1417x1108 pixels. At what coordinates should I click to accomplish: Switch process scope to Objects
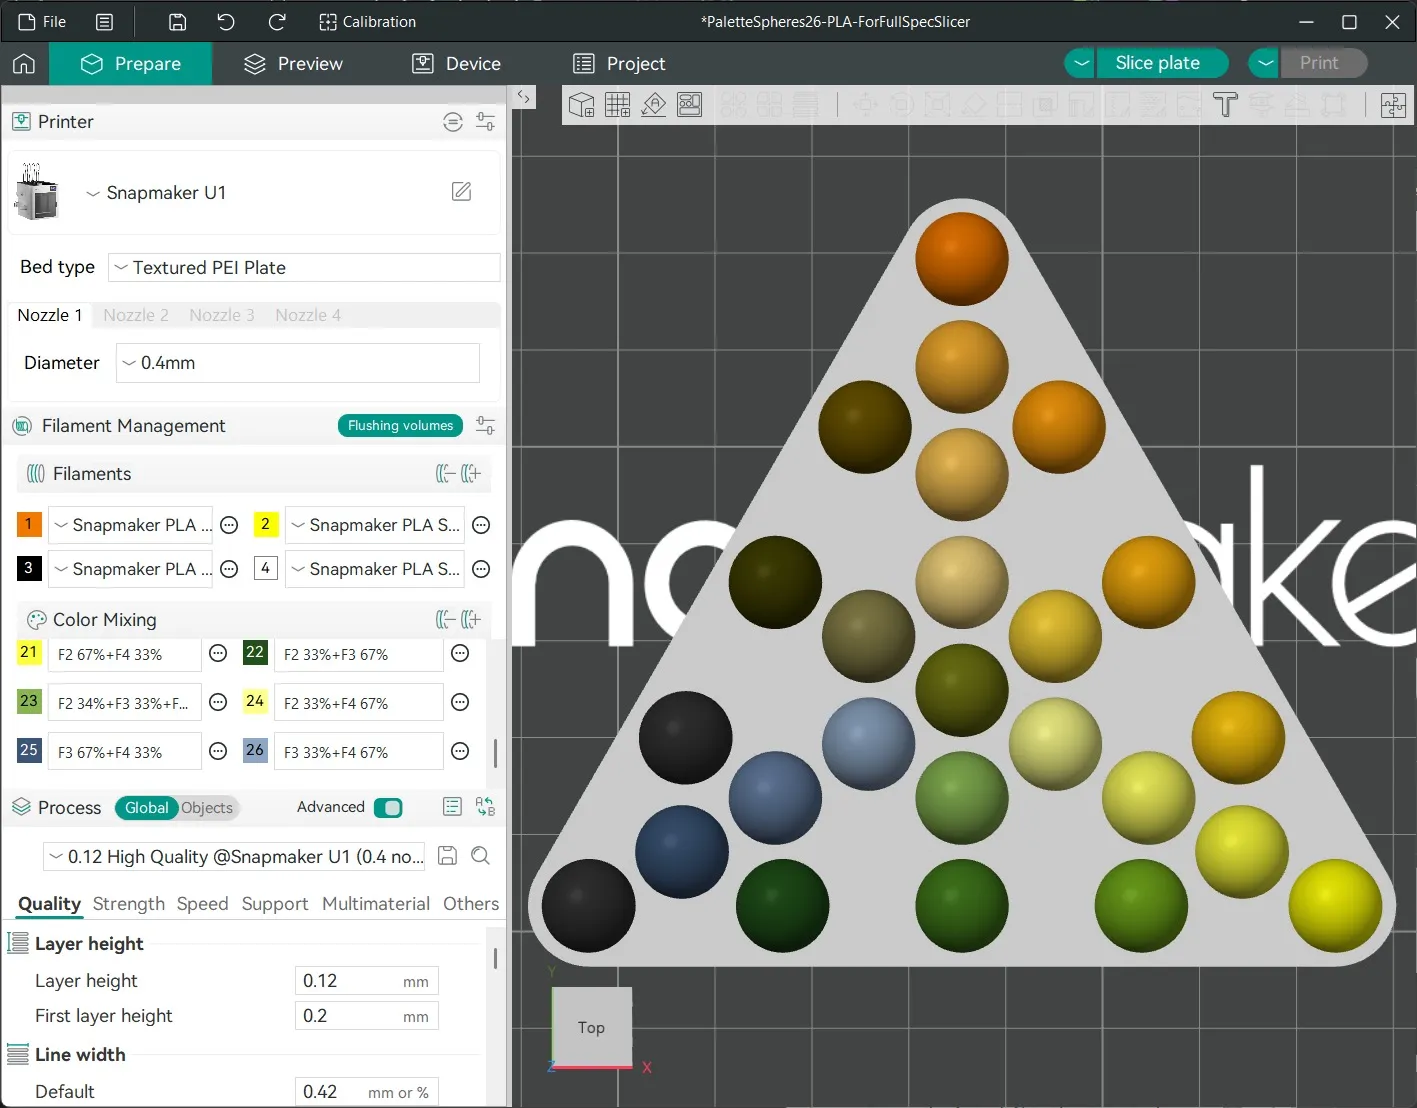pyautogui.click(x=207, y=808)
